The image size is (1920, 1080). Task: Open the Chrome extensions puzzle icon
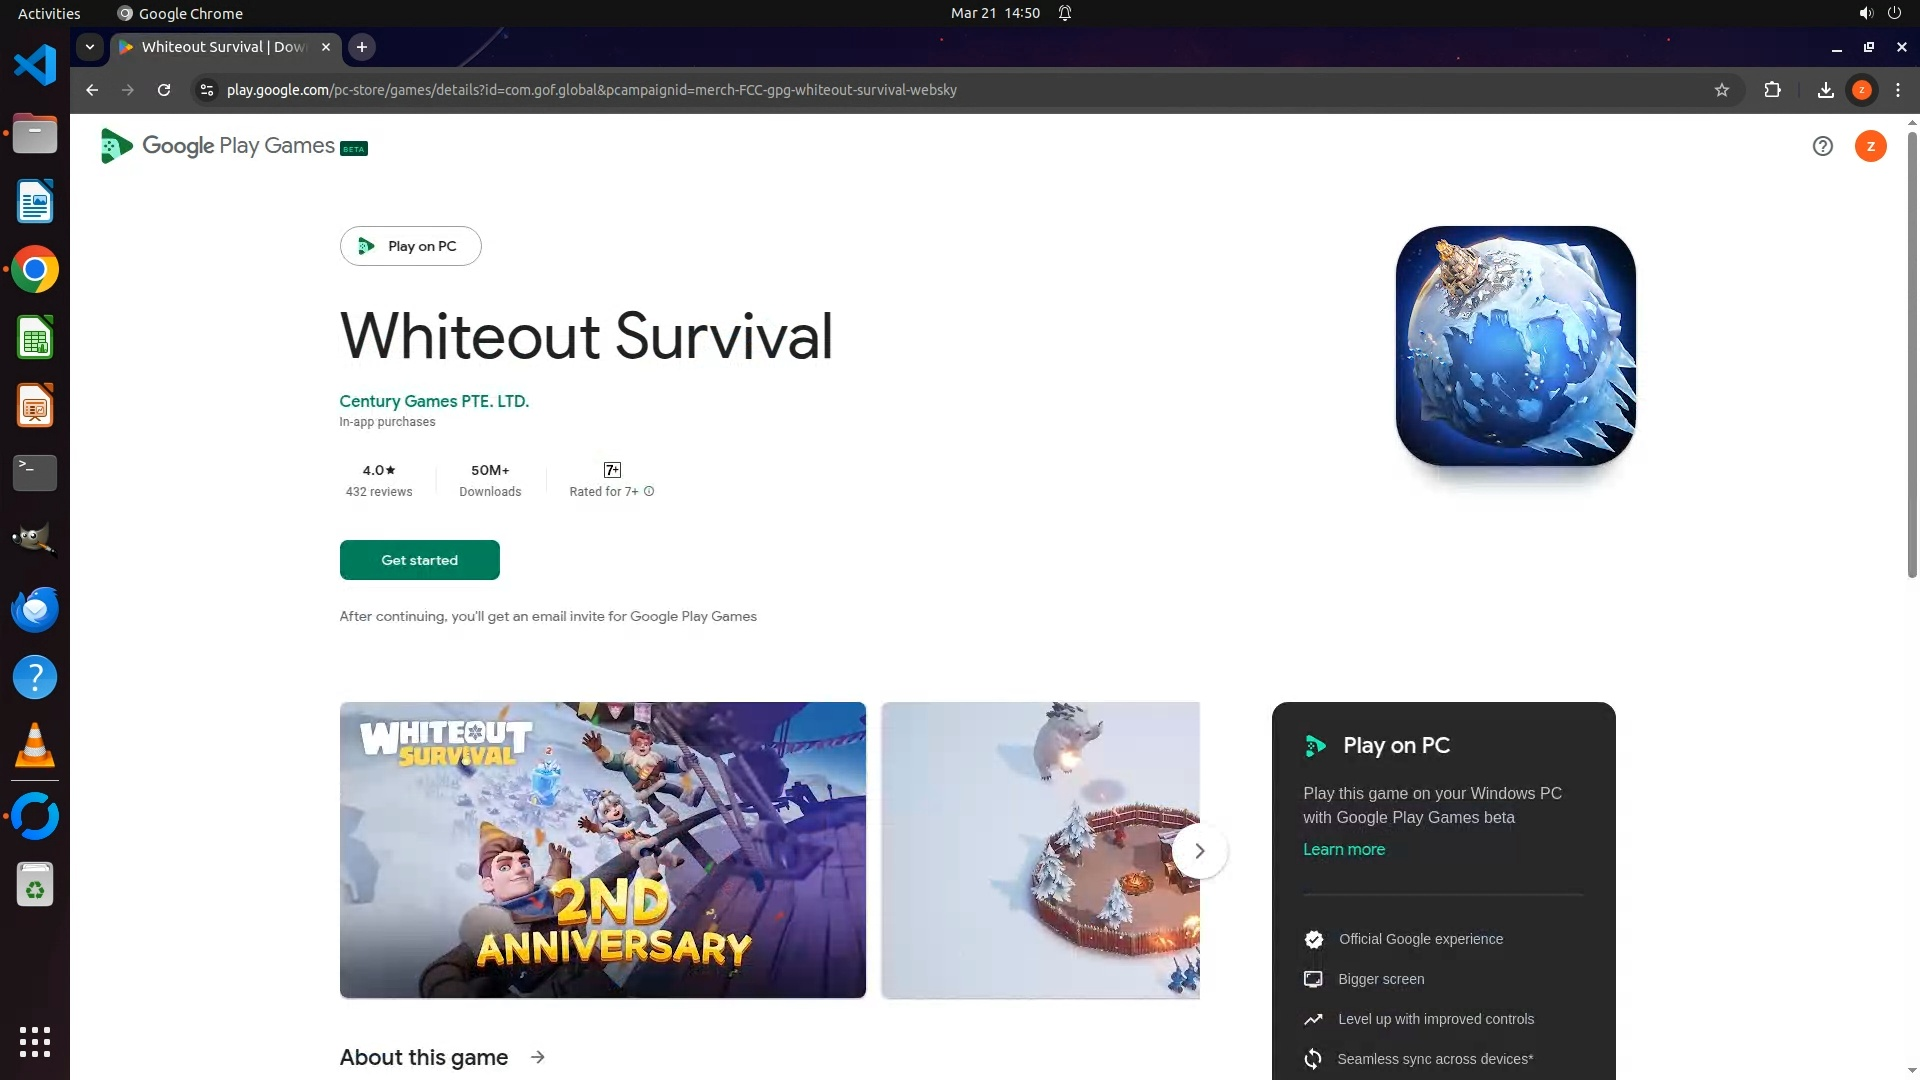1772,90
